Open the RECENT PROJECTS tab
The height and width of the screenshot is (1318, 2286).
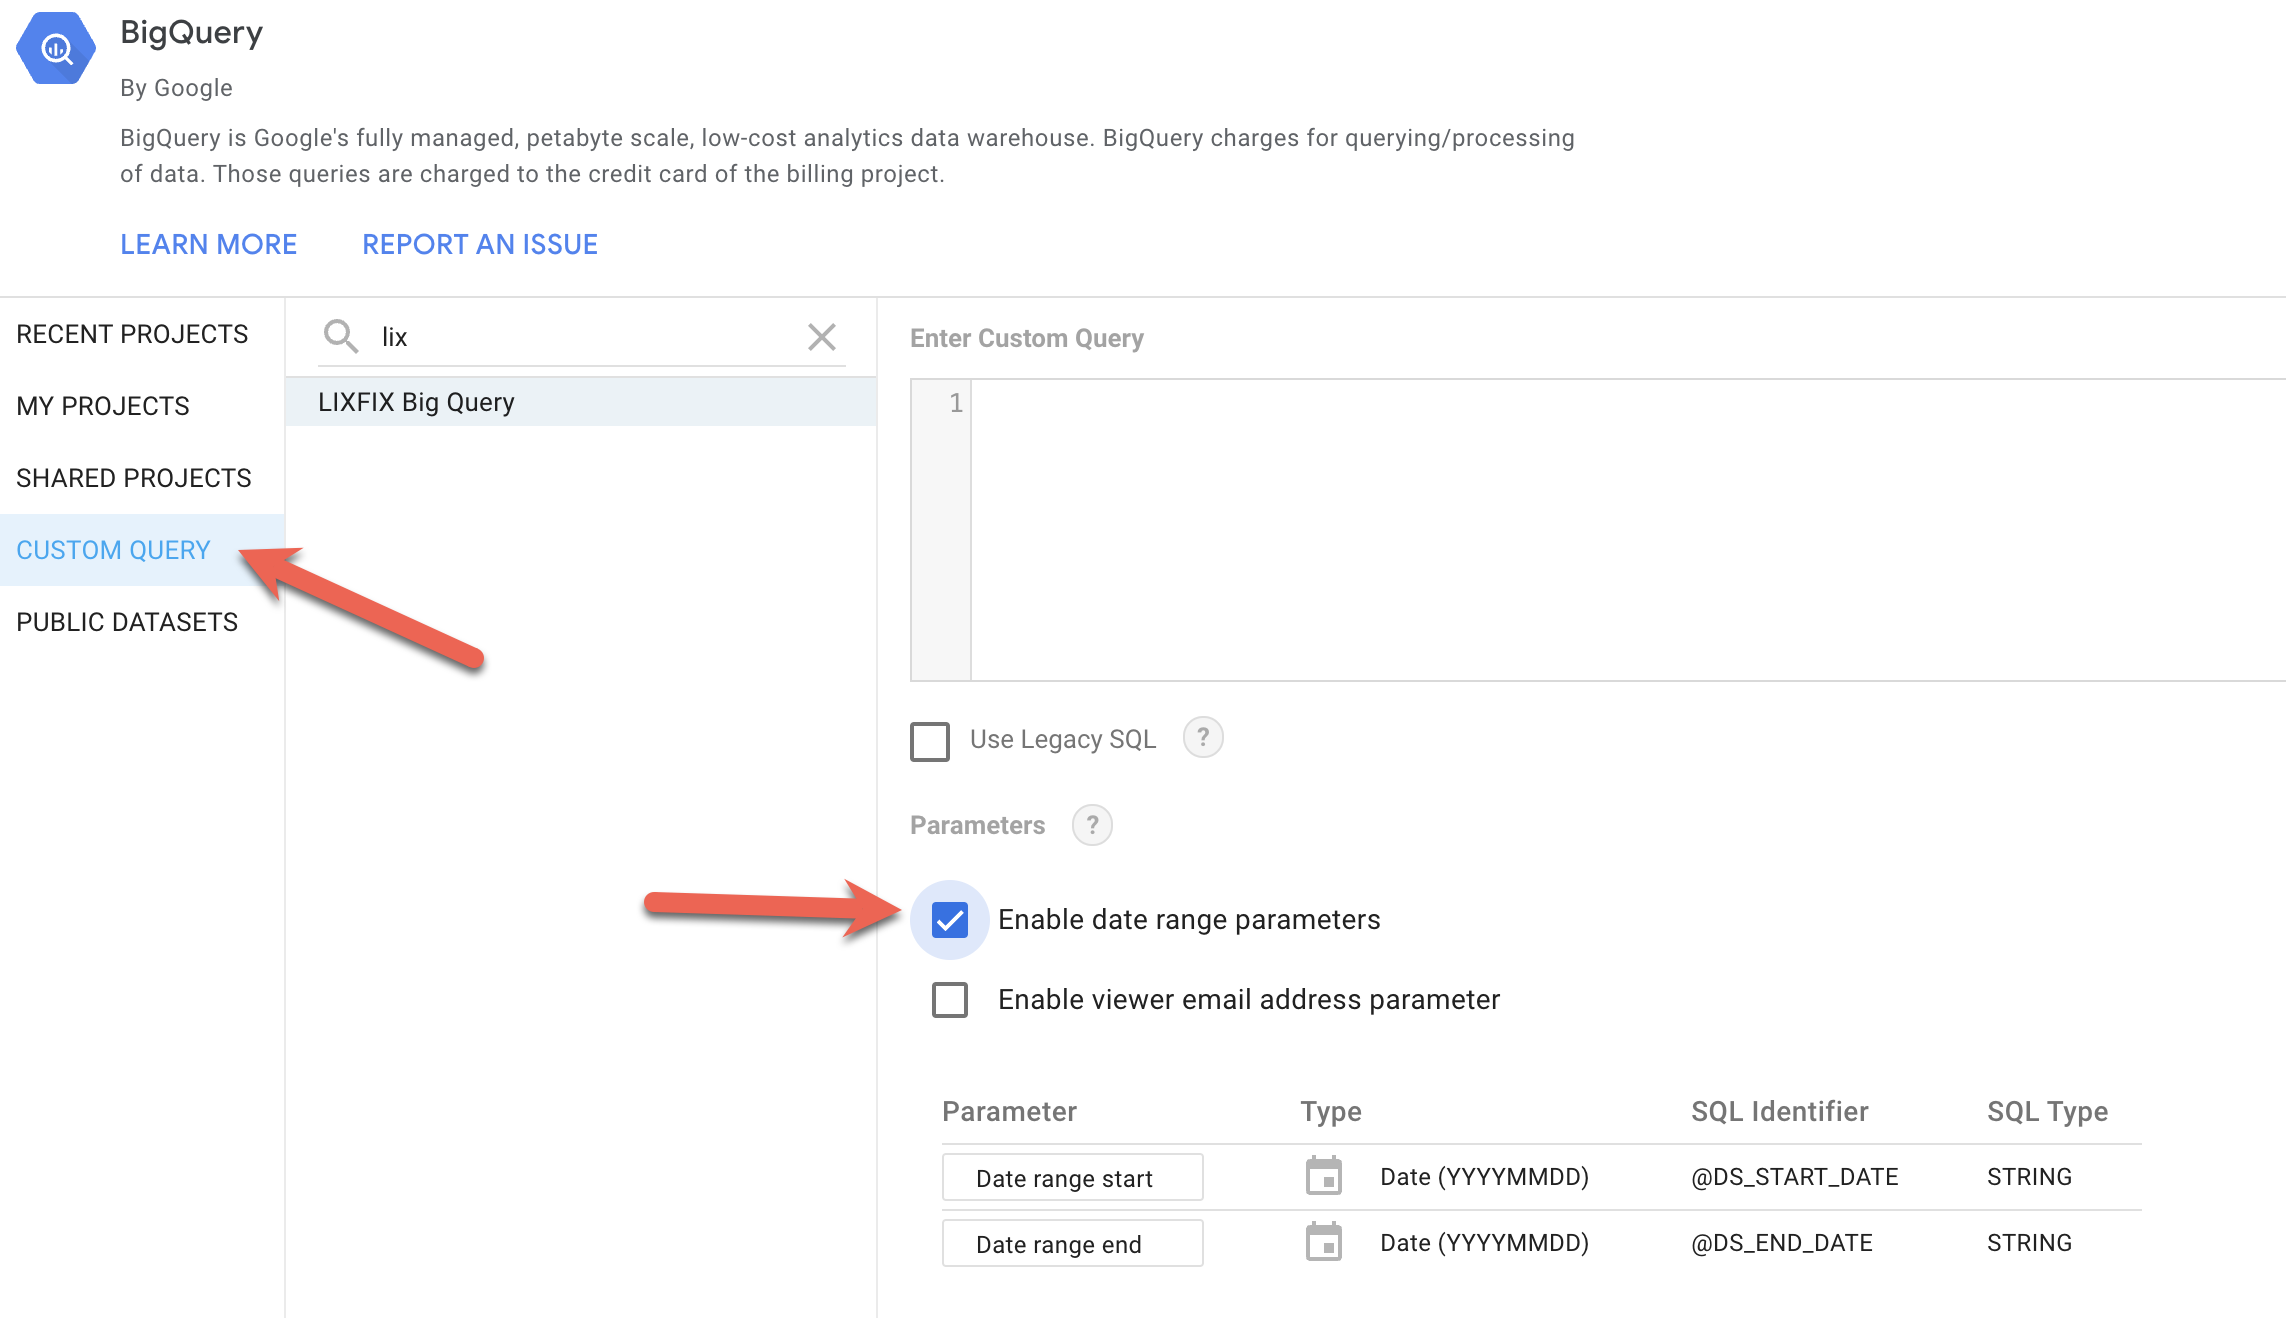[142, 334]
